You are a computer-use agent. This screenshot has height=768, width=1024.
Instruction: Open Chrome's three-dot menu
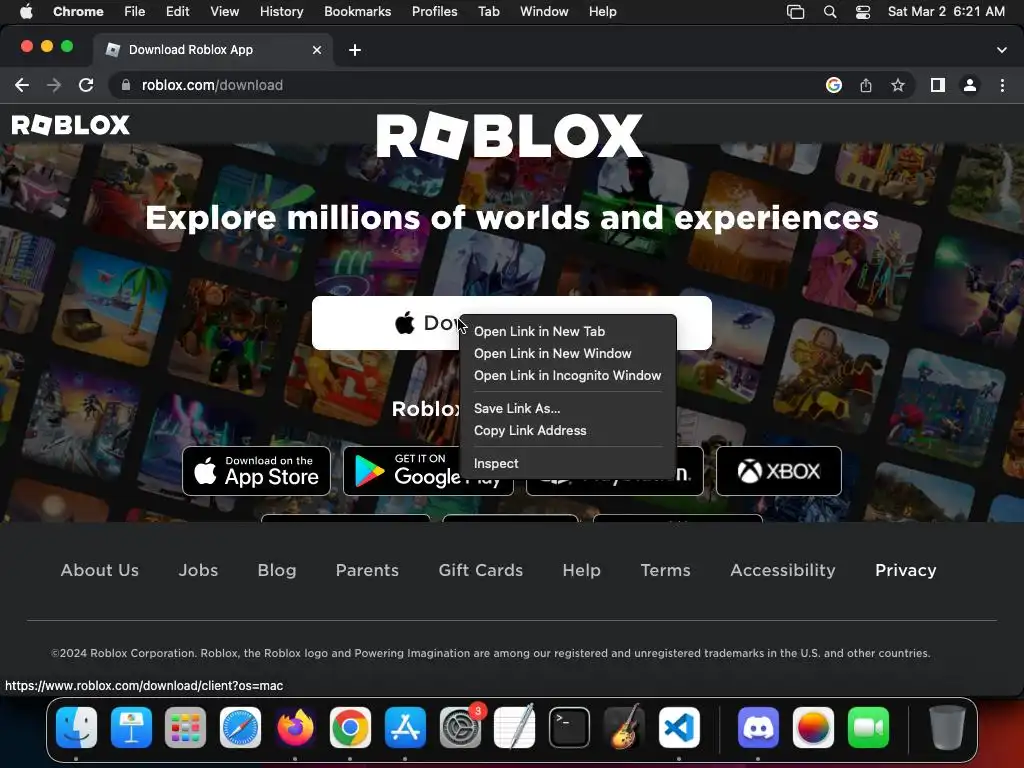click(x=1002, y=85)
